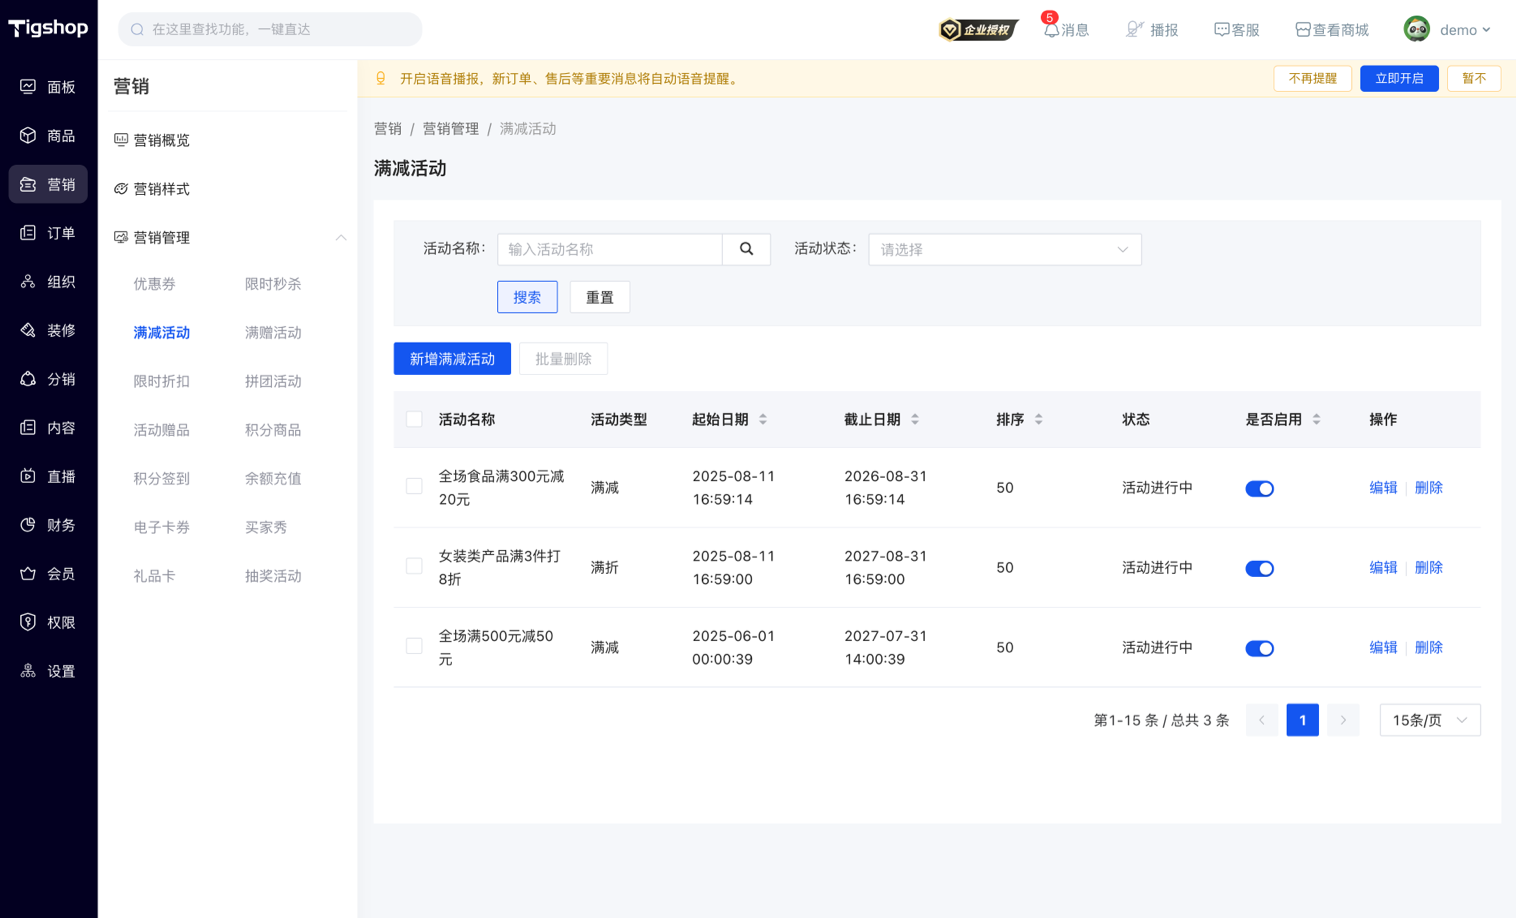Open the 活动状态 status dropdown
The image size is (1516, 918).
(1004, 249)
